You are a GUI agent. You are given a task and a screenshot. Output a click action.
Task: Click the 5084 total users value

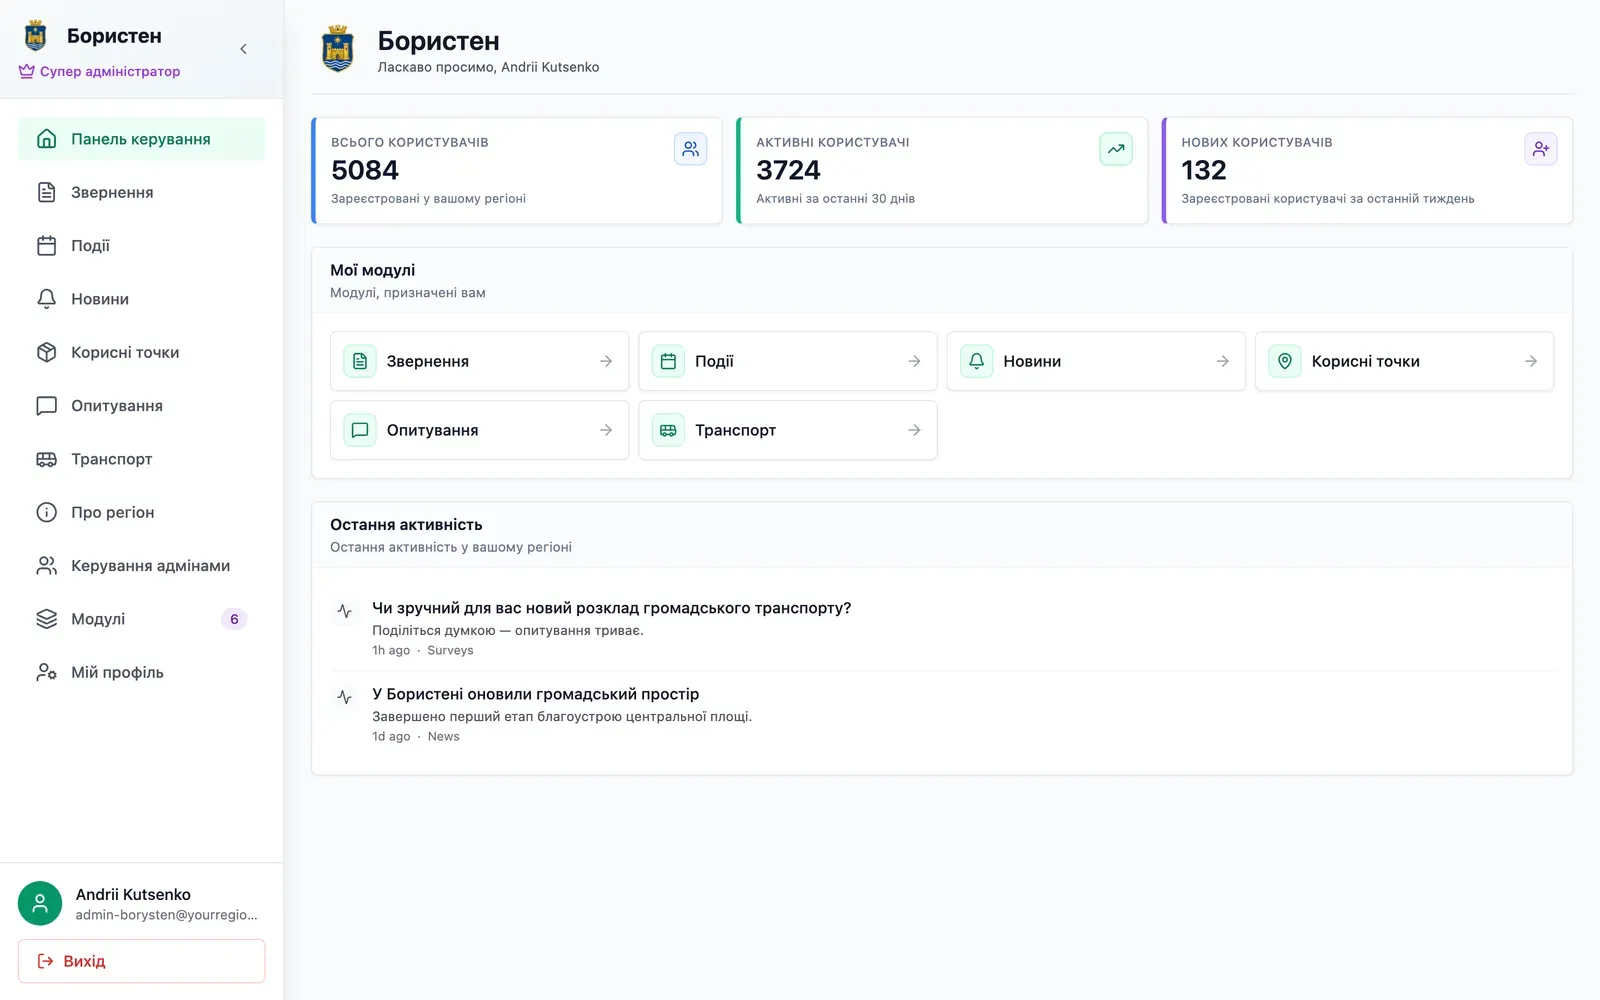(365, 170)
